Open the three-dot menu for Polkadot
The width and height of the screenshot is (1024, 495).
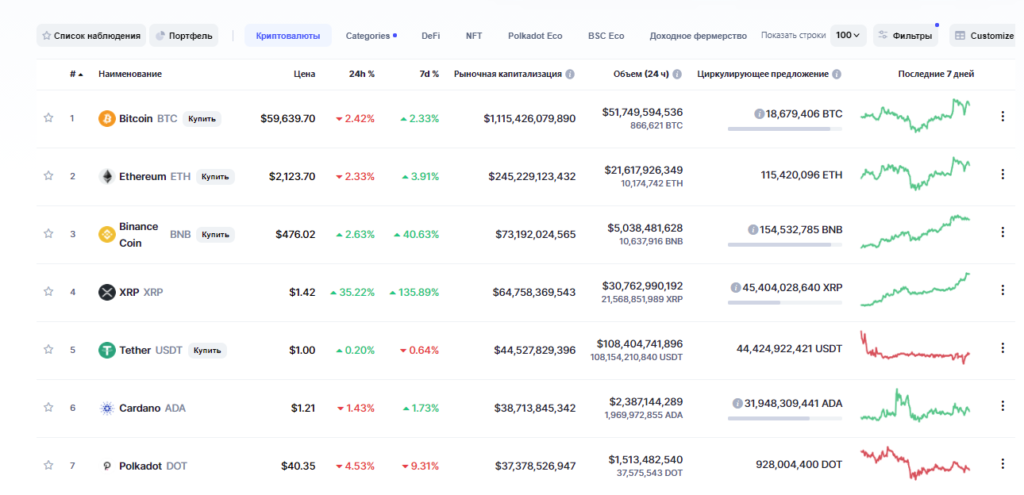(1002, 464)
